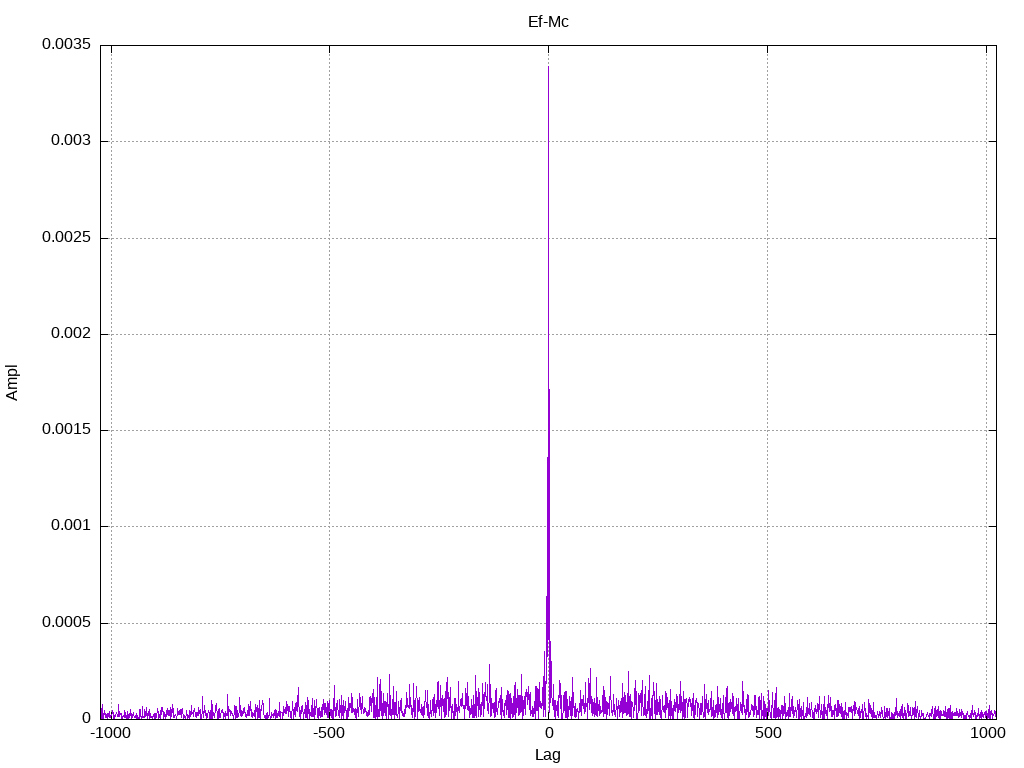The width and height of the screenshot is (1024, 768).
Task: Click the plot title Ef-Mc
Action: (x=548, y=22)
